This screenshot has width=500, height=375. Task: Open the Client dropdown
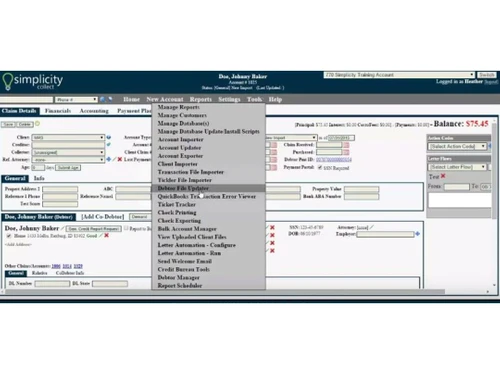pyautogui.click(x=68, y=137)
